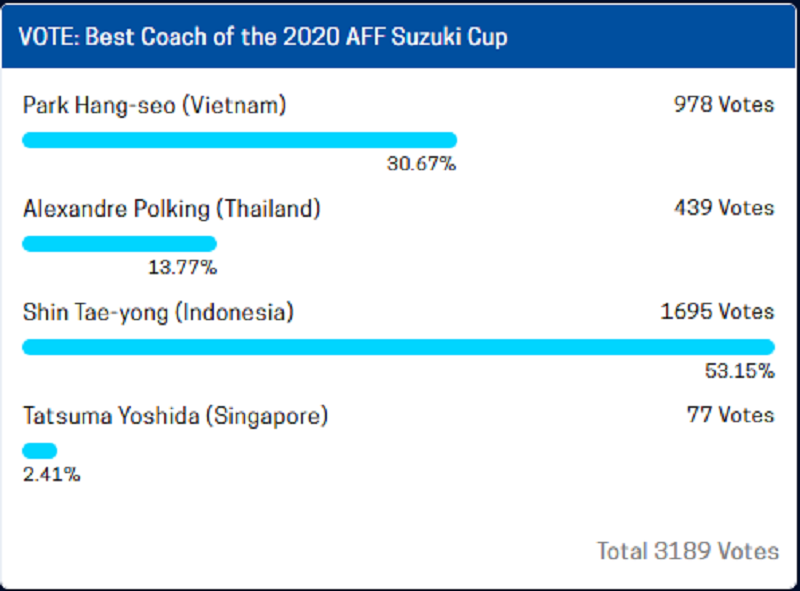Click the 77 Votes count
This screenshot has height=591, width=800.
pos(731,415)
